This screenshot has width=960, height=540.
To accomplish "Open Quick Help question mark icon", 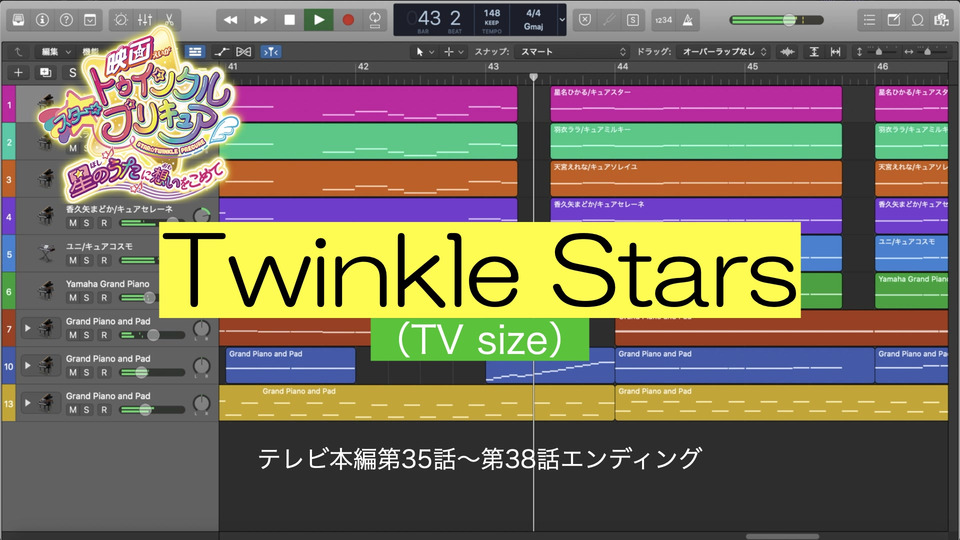I will (66, 20).
